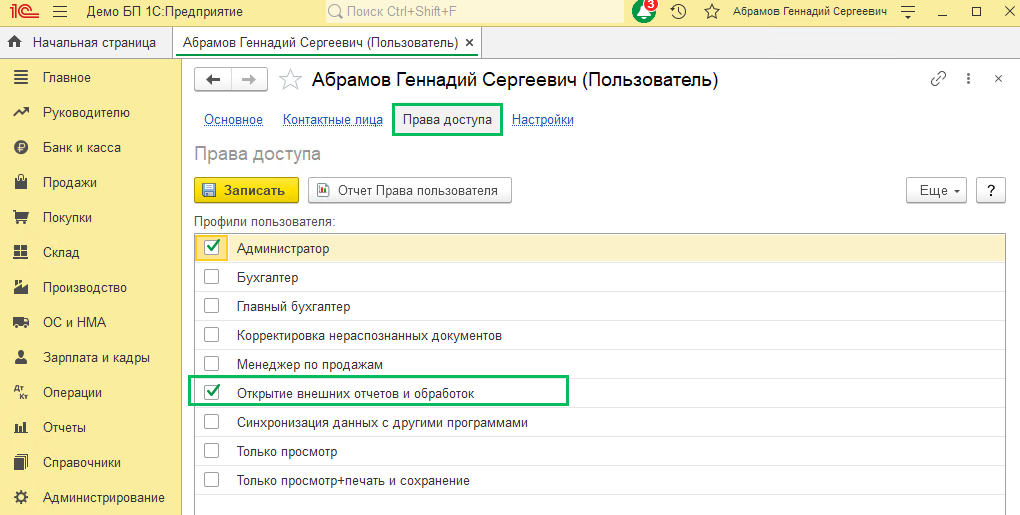Check the Бухгалтер profile checkbox
The height and width of the screenshot is (515, 1020).
[211, 277]
